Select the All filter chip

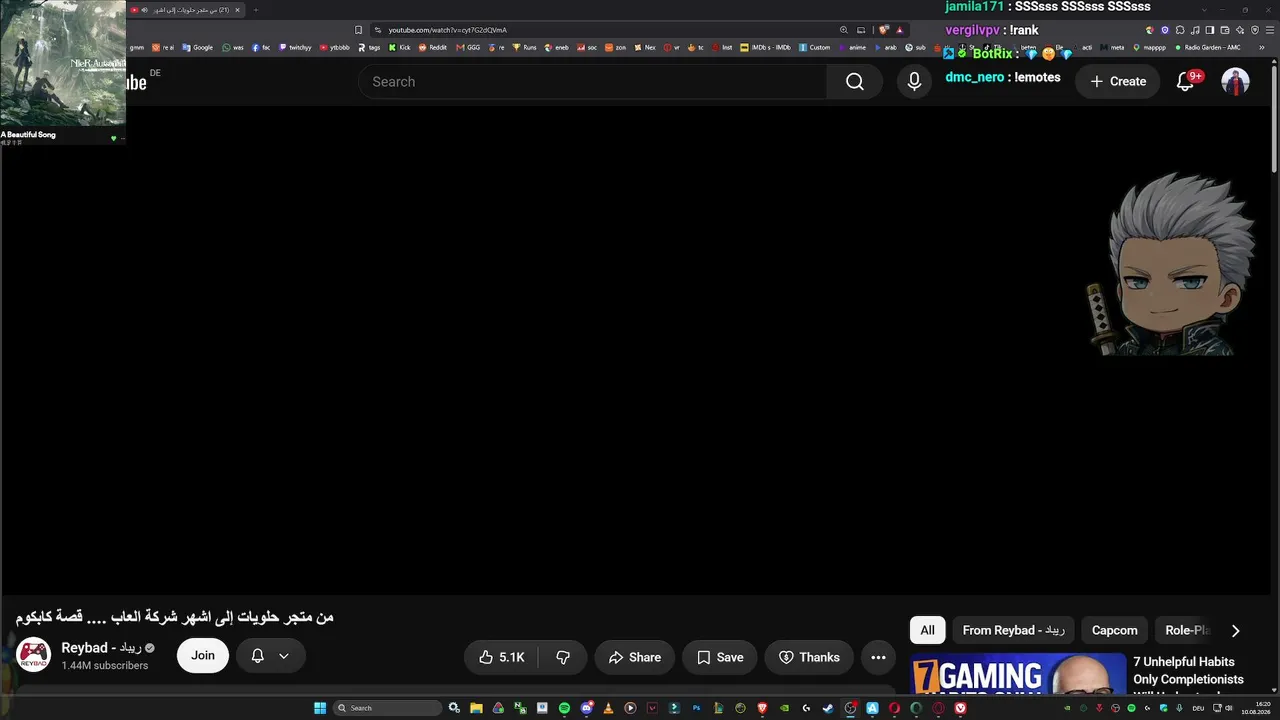(927, 630)
